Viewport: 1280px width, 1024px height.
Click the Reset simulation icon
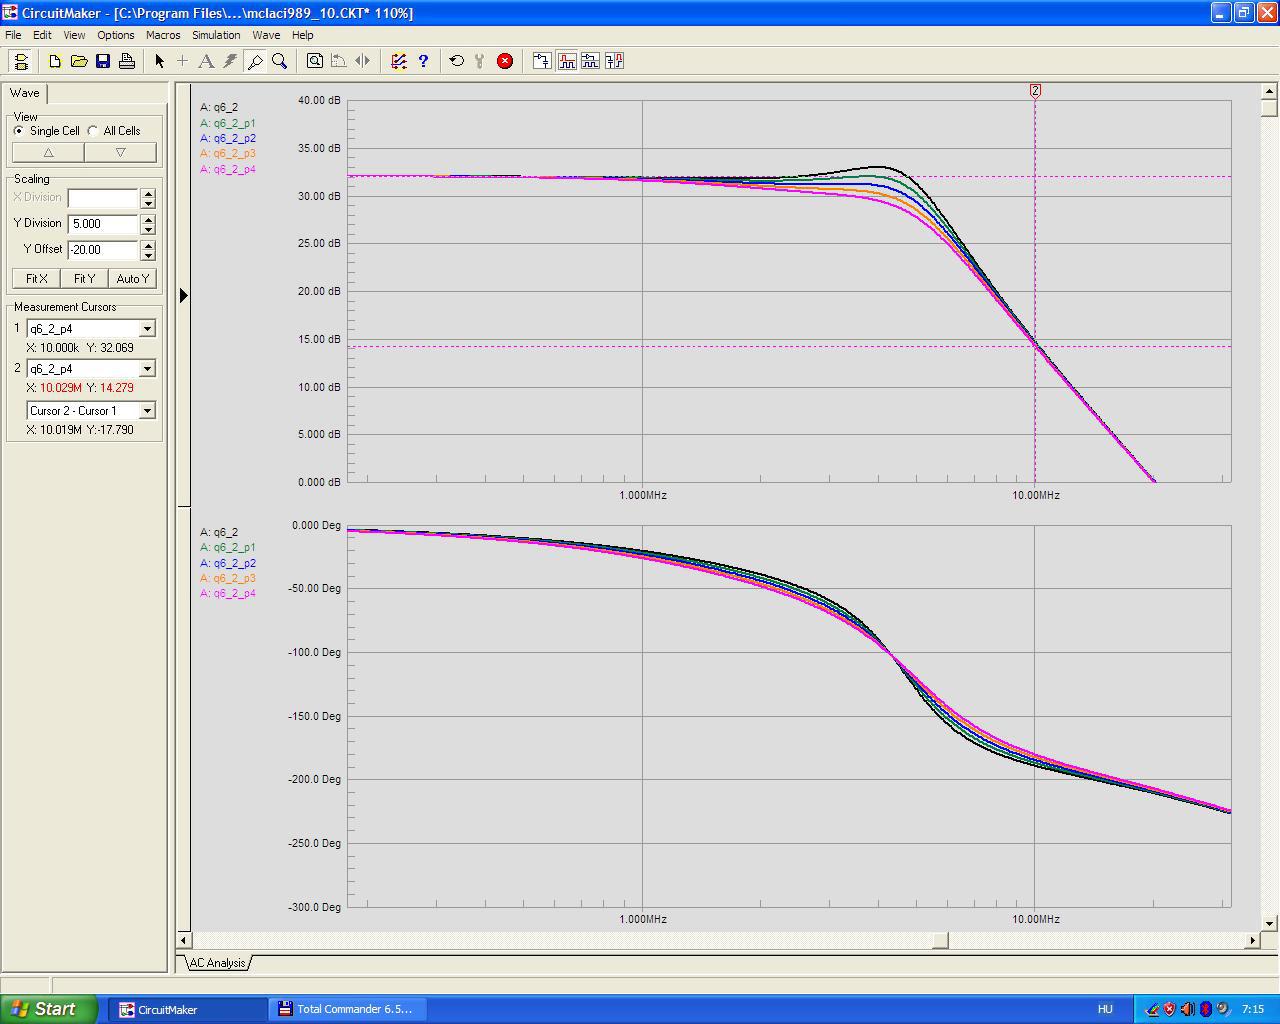point(457,61)
